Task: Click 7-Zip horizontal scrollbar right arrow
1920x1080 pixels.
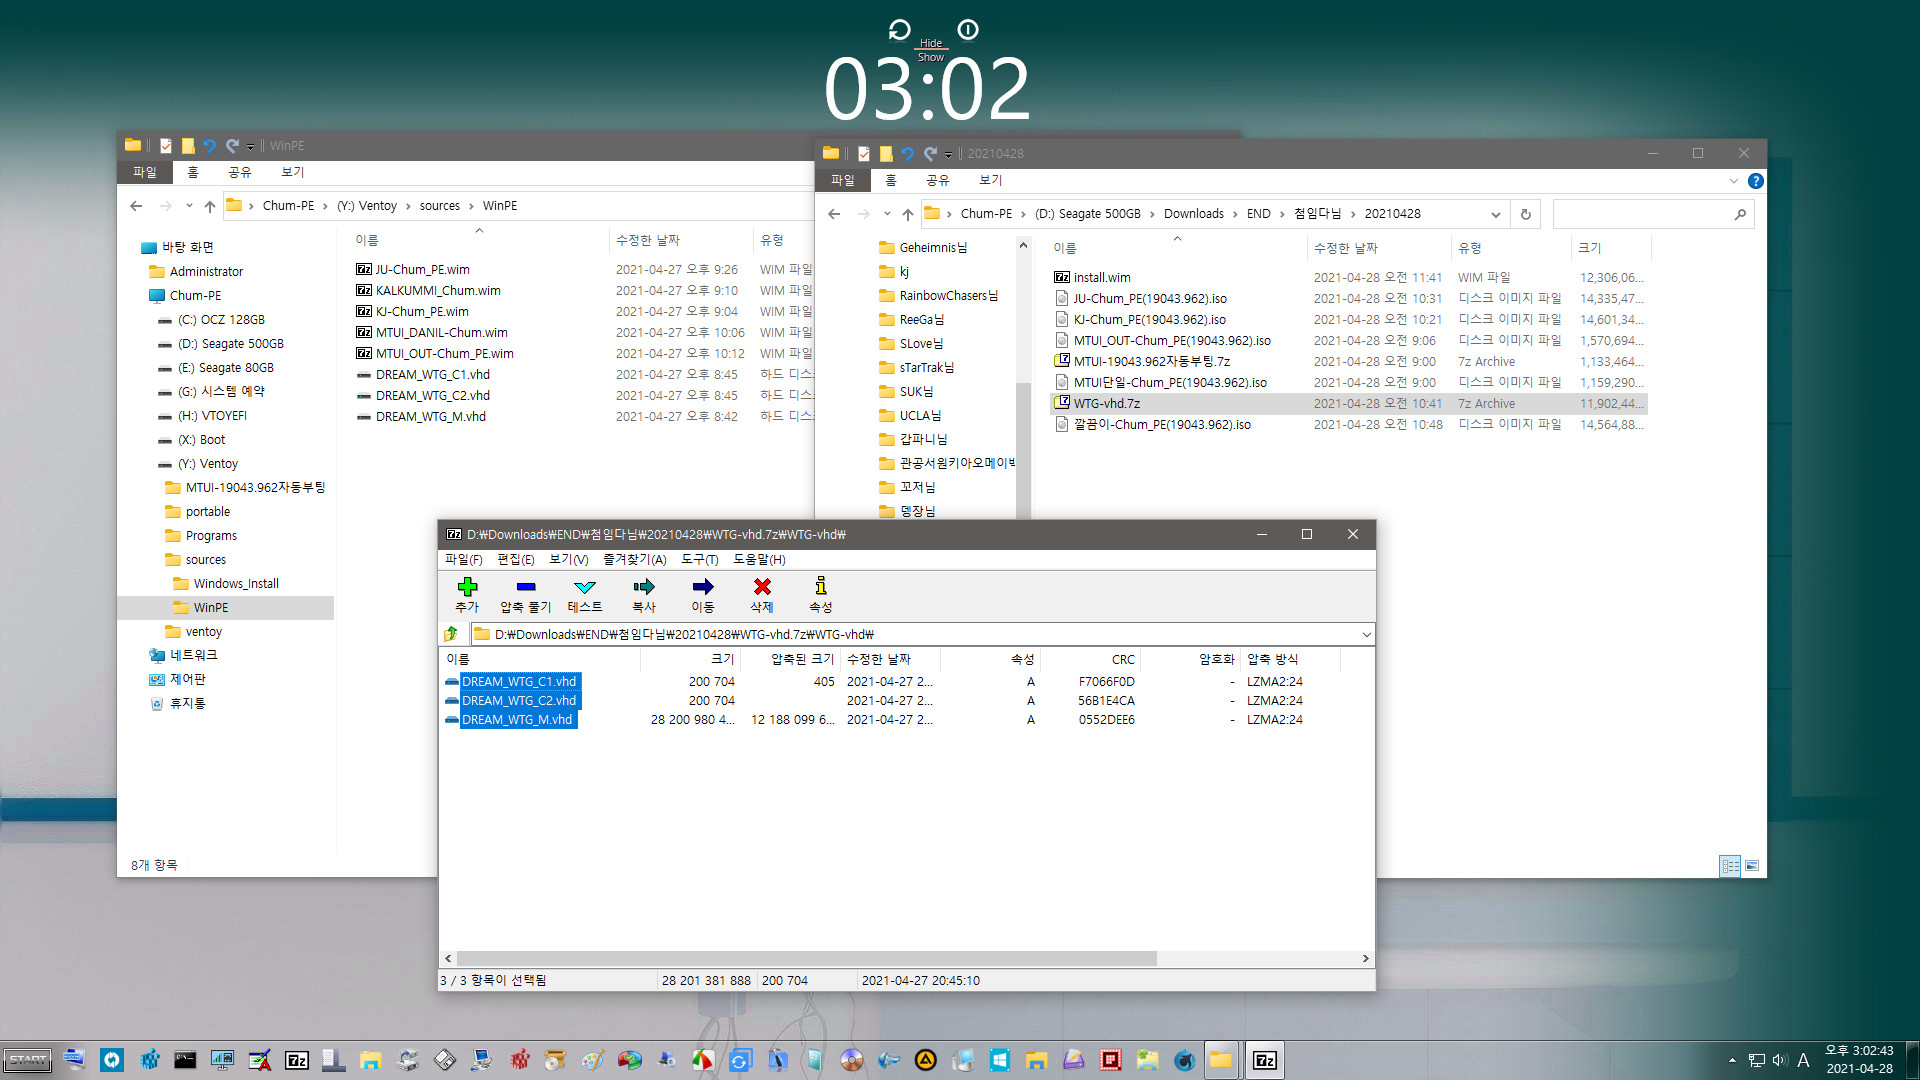Action: click(1366, 958)
